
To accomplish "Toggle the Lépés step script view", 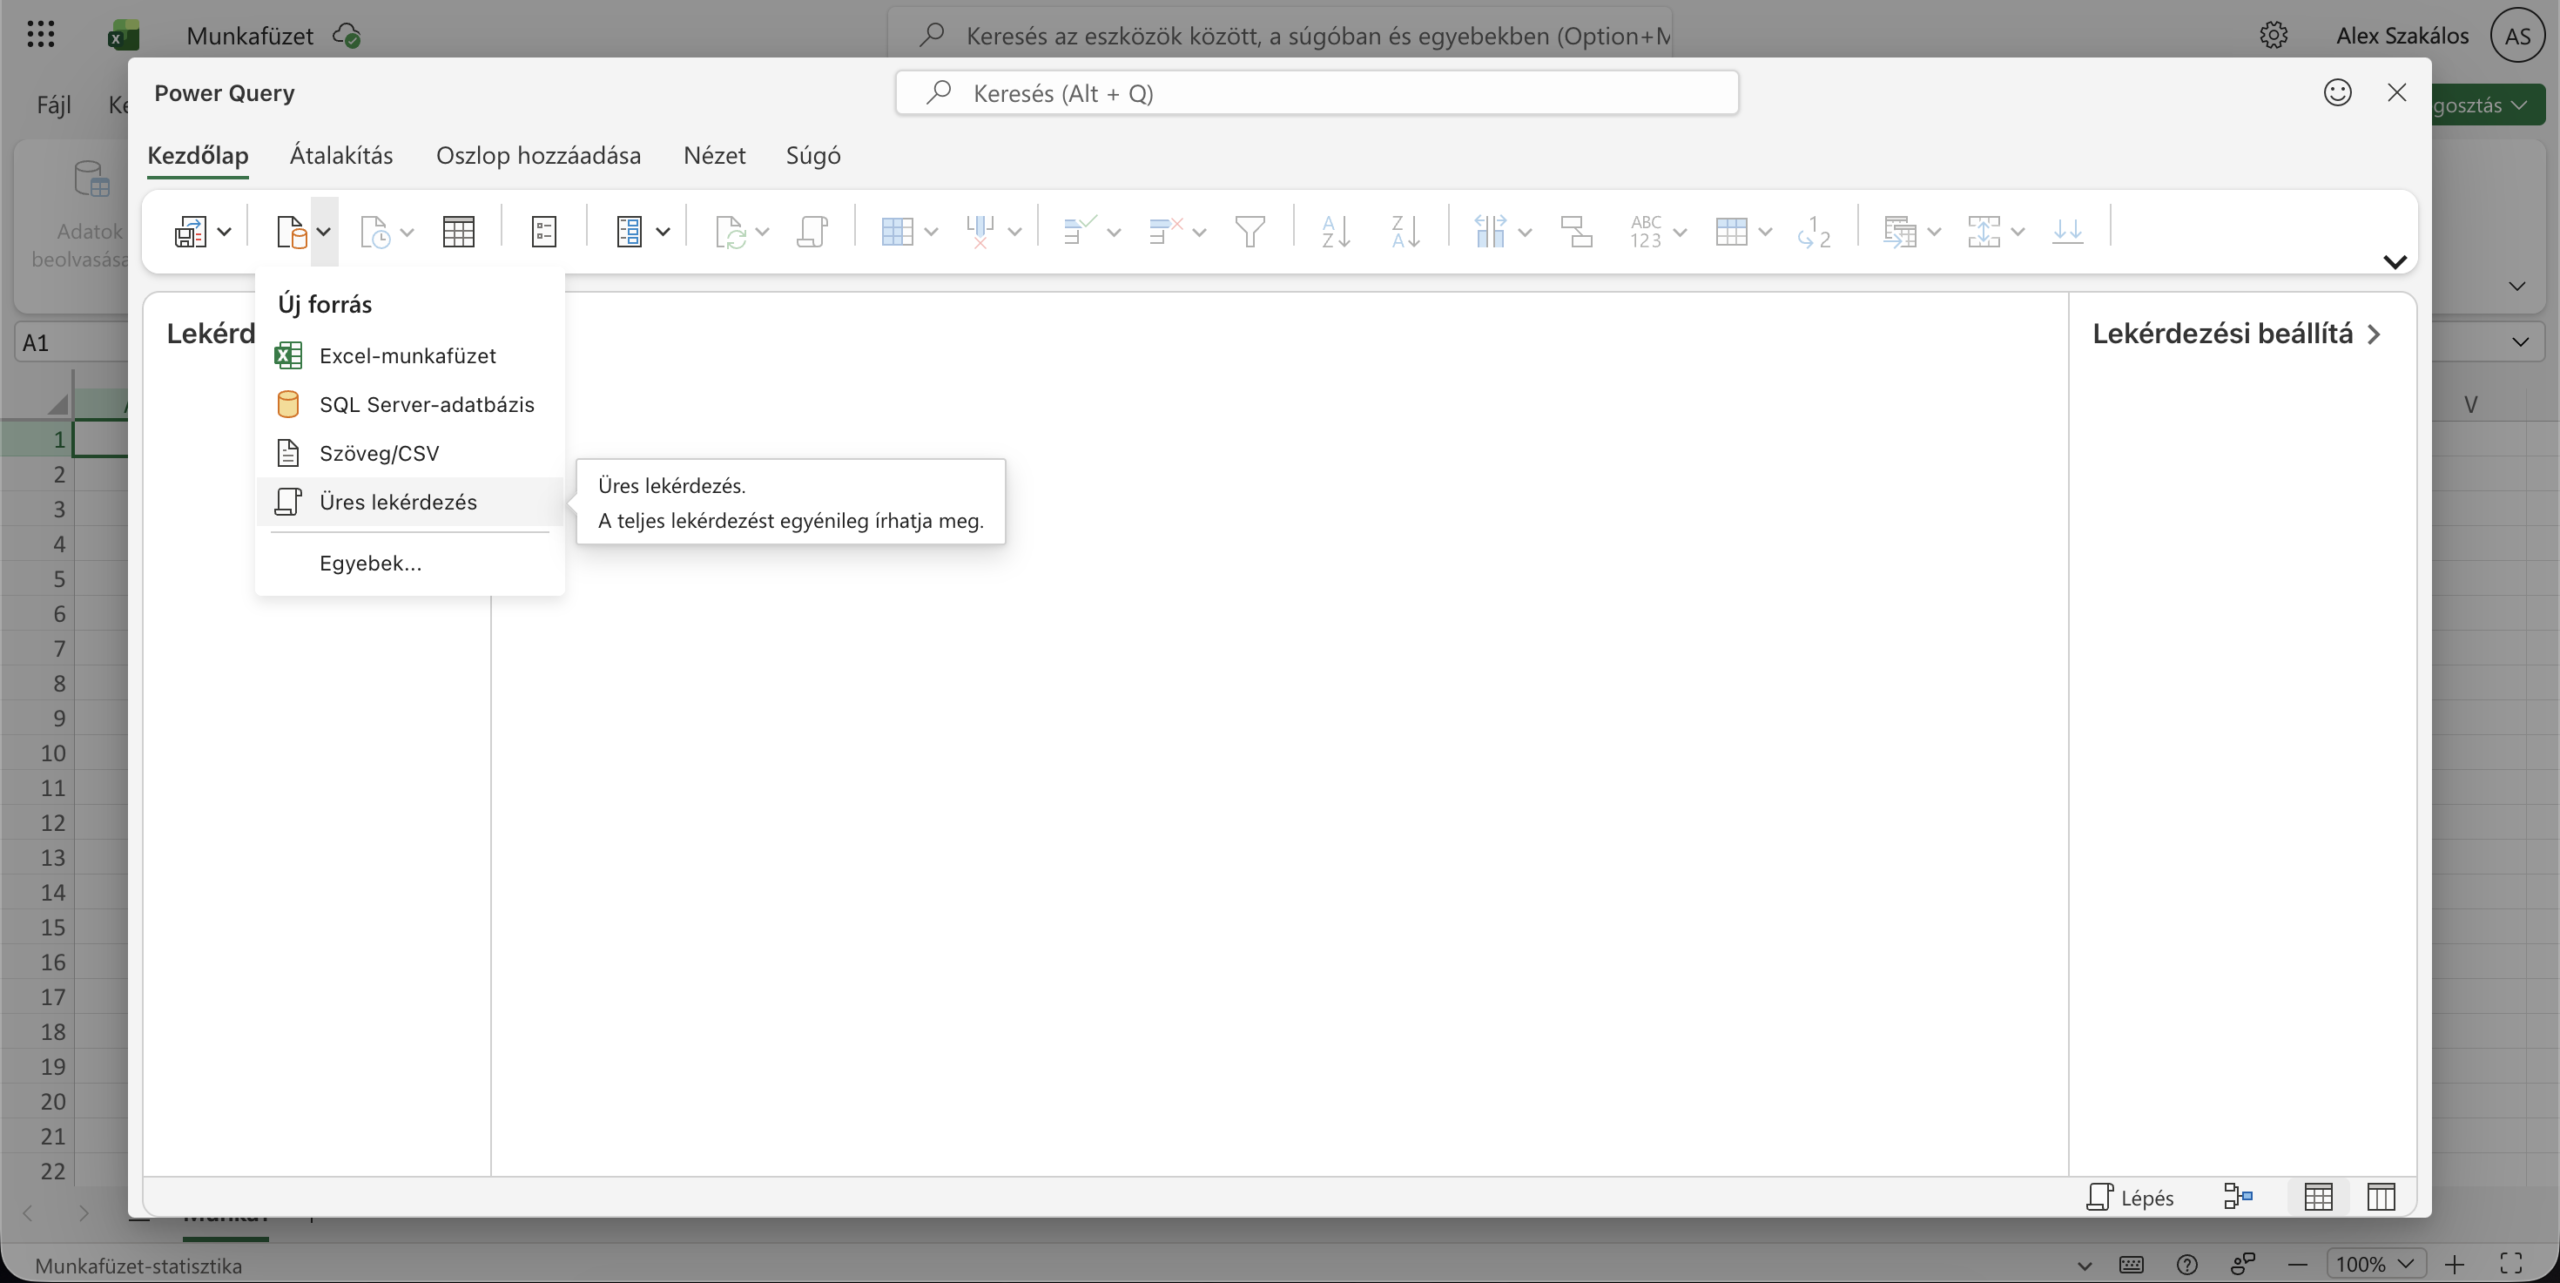I will pyautogui.click(x=2131, y=1197).
